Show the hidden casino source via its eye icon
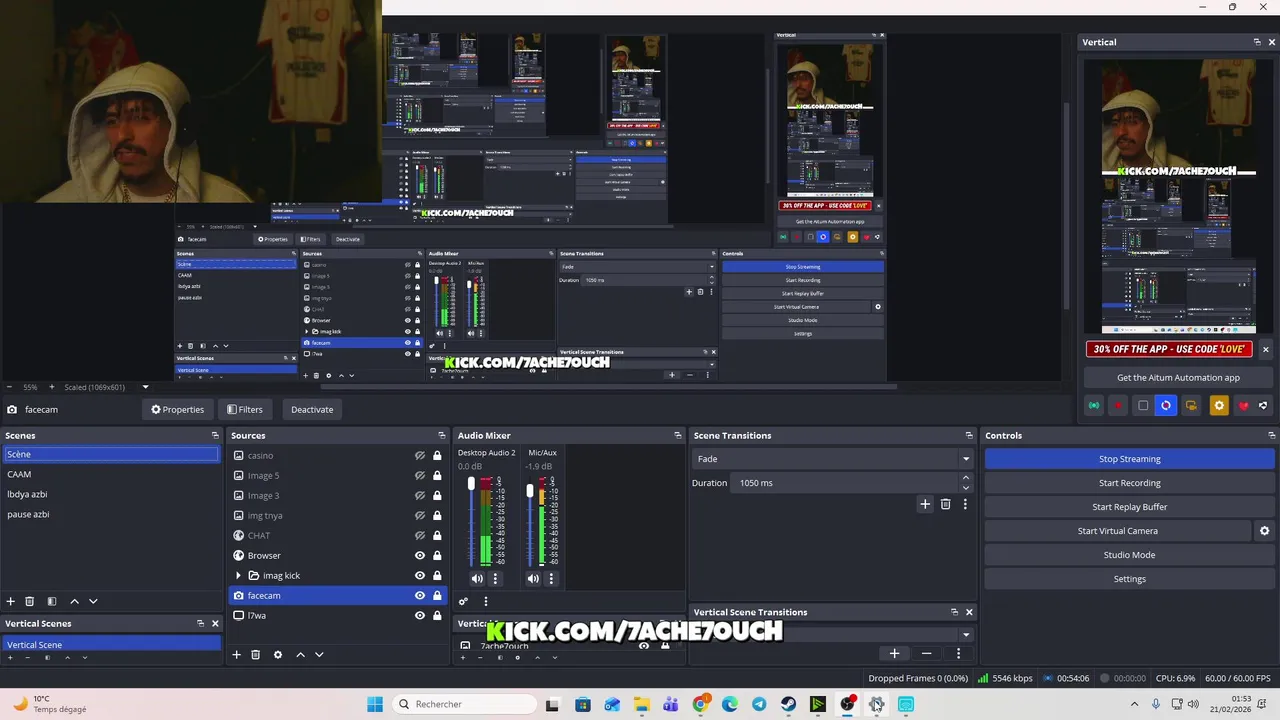This screenshot has height=720, width=1280. [x=420, y=455]
